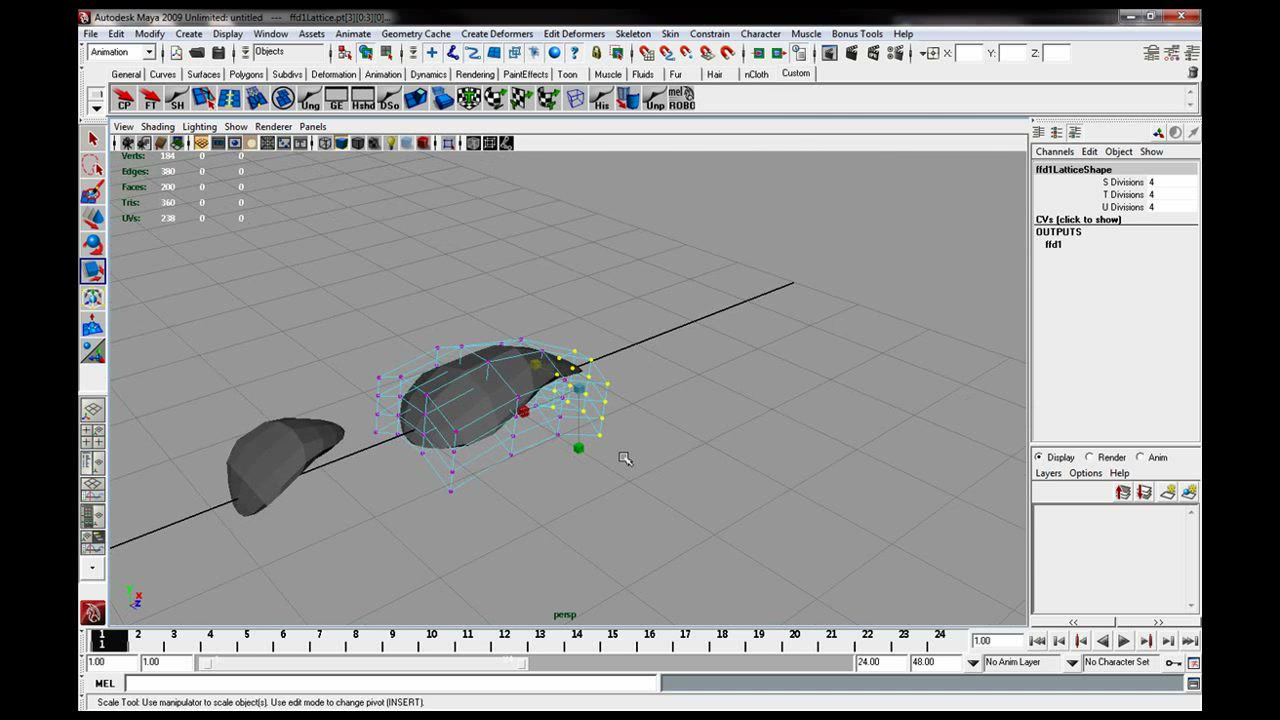This screenshot has height=720, width=1280.
Task: Click the play forwards button
Action: [1124, 641]
